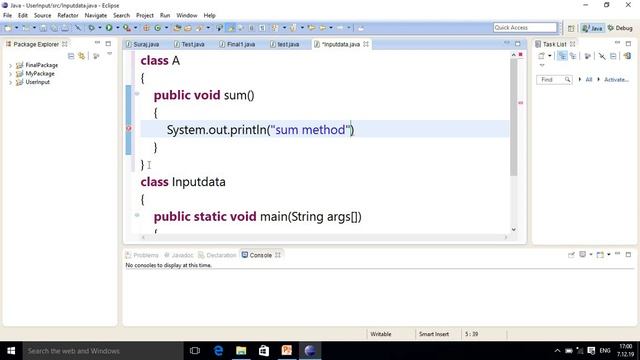Switch to the Javadoc tab
Screen dimensions: 640x360
pos(178,255)
